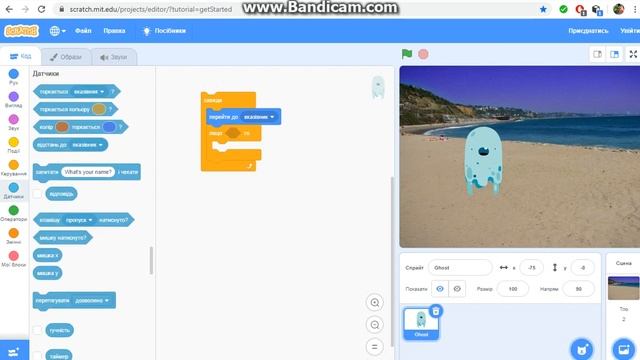Edit the sprite direction field
640x360 pixels.
point(578,289)
